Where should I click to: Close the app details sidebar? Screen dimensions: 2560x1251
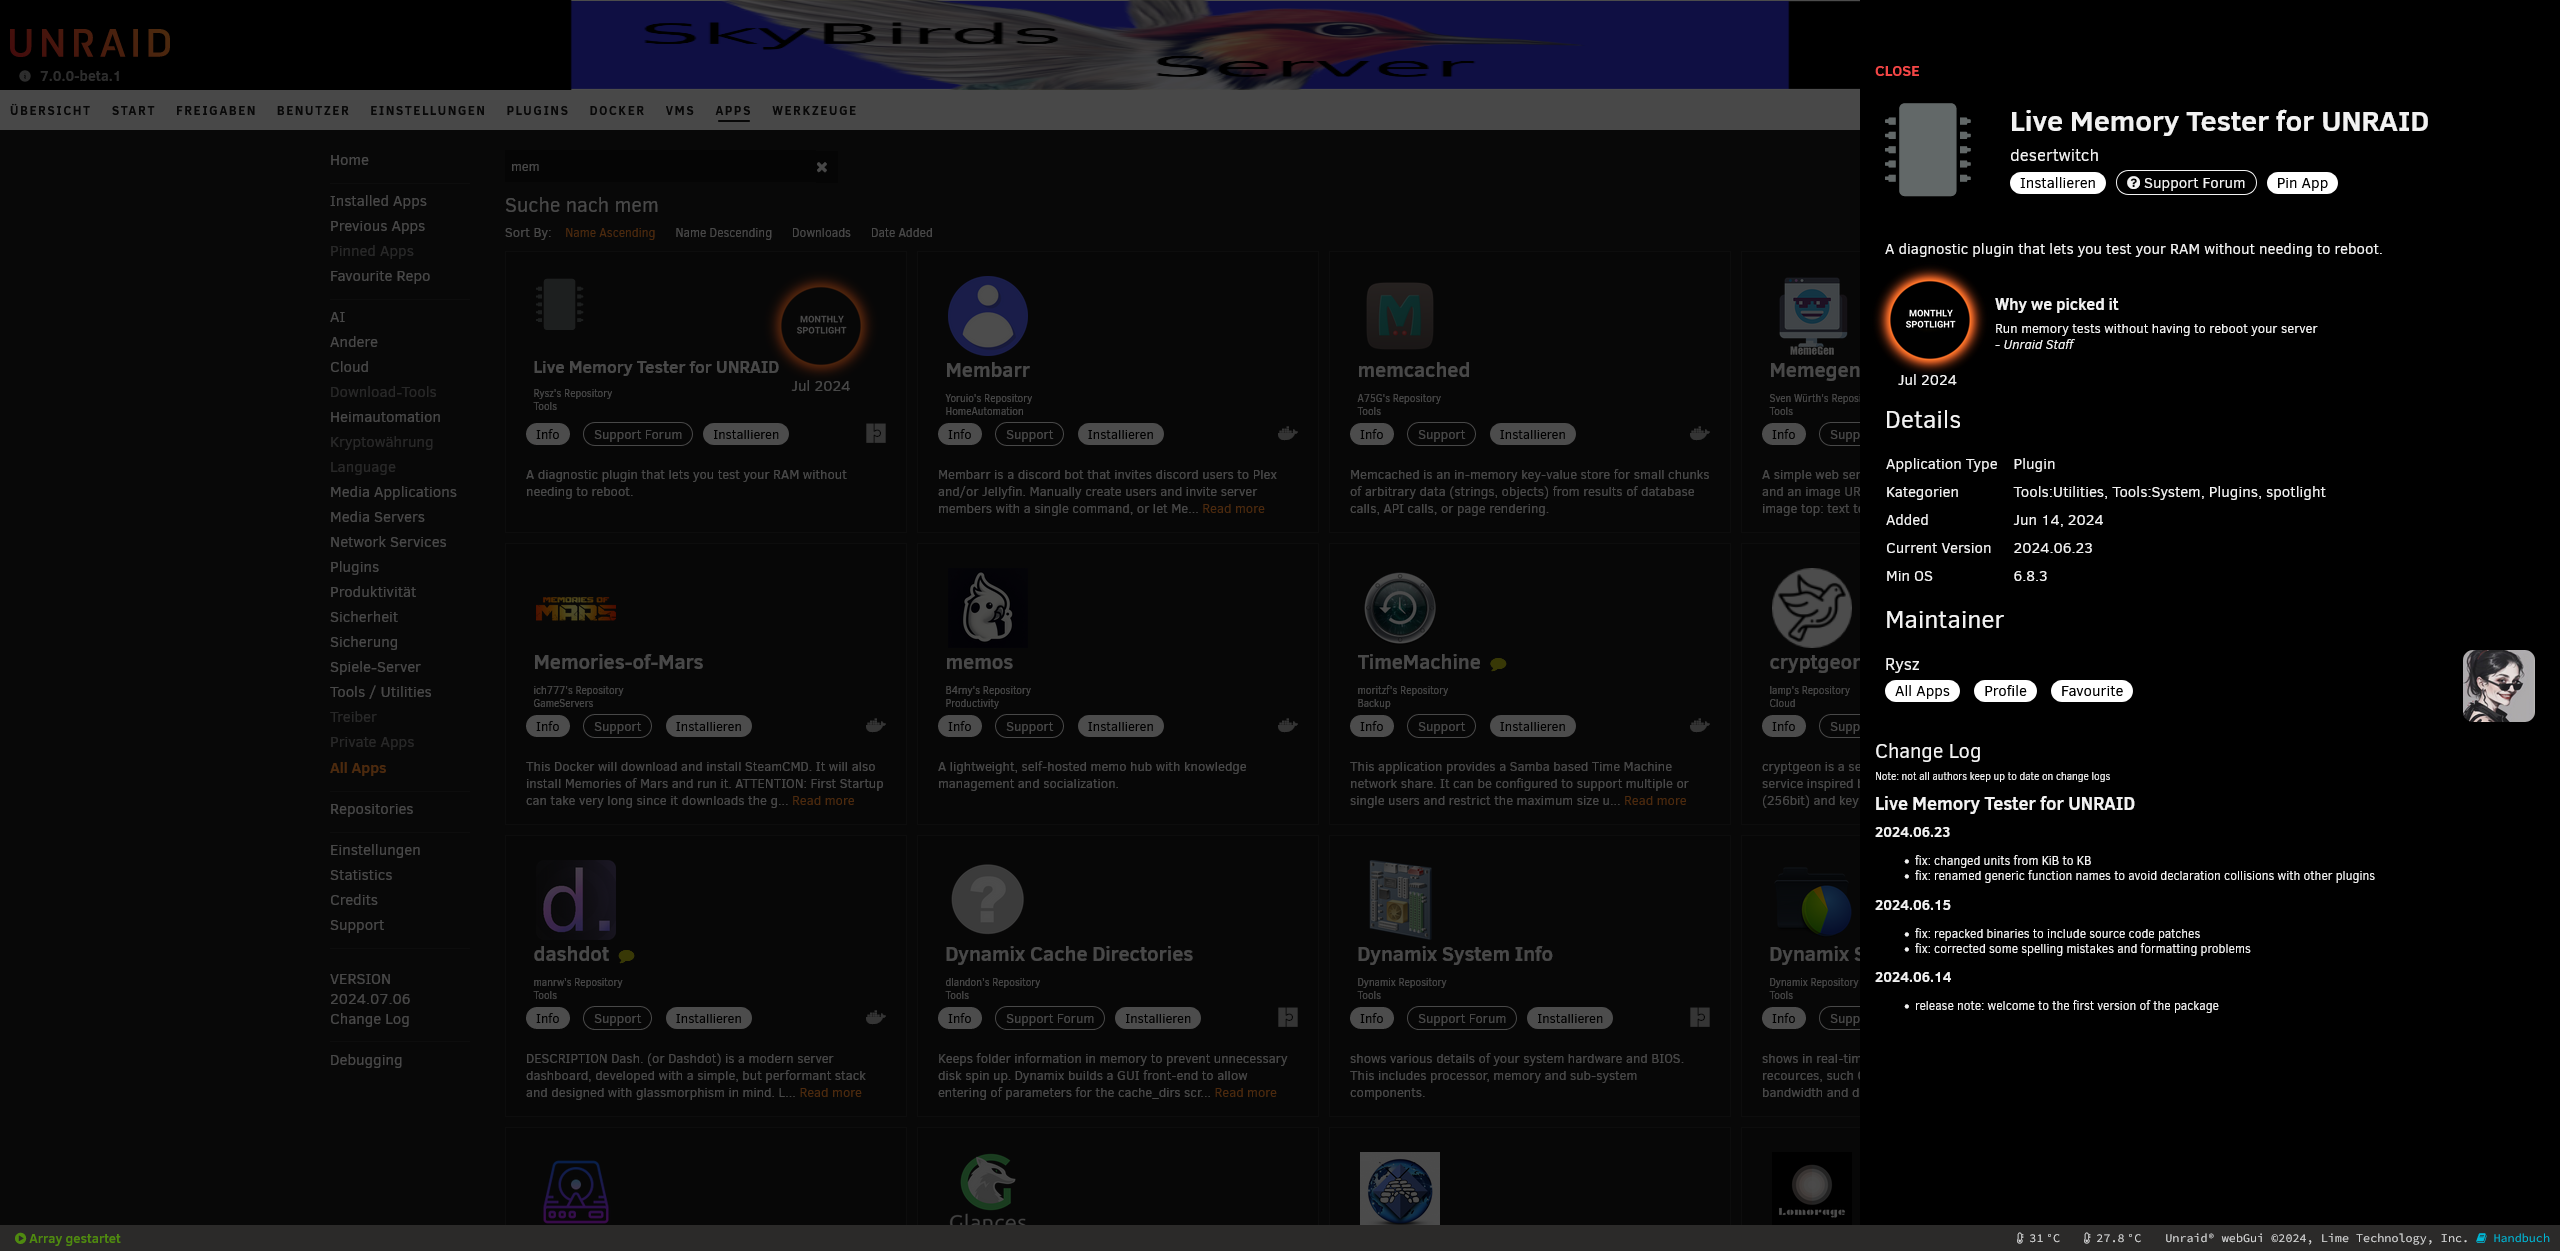point(1896,71)
